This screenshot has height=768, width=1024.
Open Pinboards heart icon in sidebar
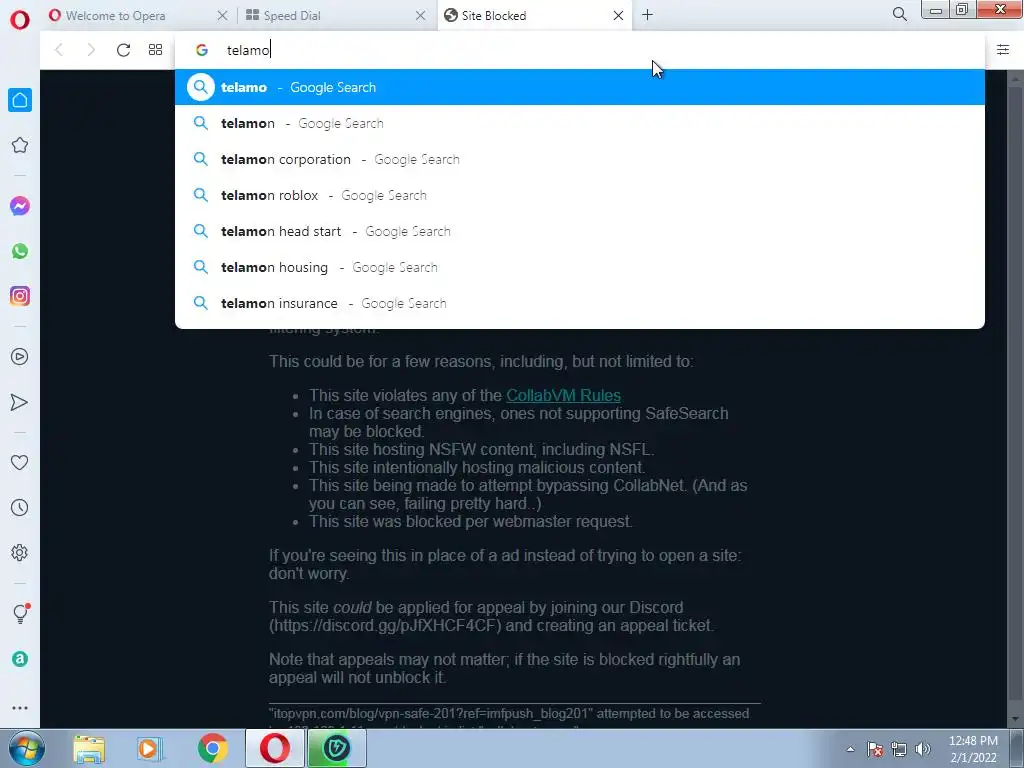20,462
